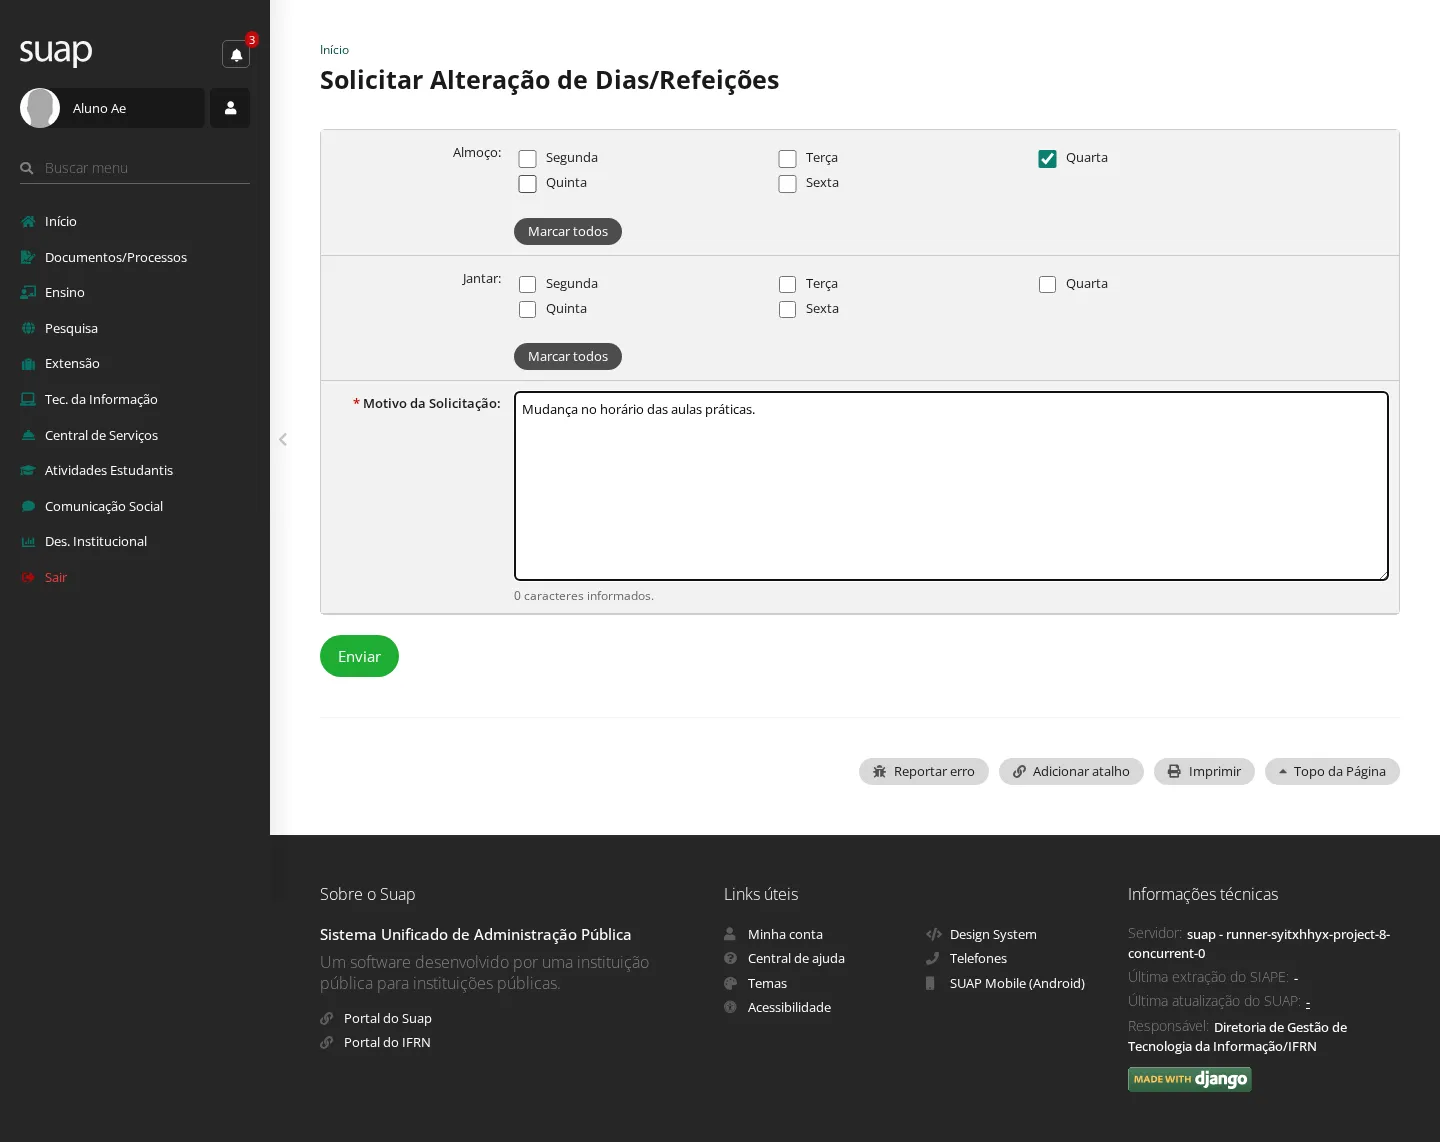Image resolution: width=1440 pixels, height=1142 pixels.
Task: Open SUAP Mobile (Android) link
Action: coord(1017,983)
